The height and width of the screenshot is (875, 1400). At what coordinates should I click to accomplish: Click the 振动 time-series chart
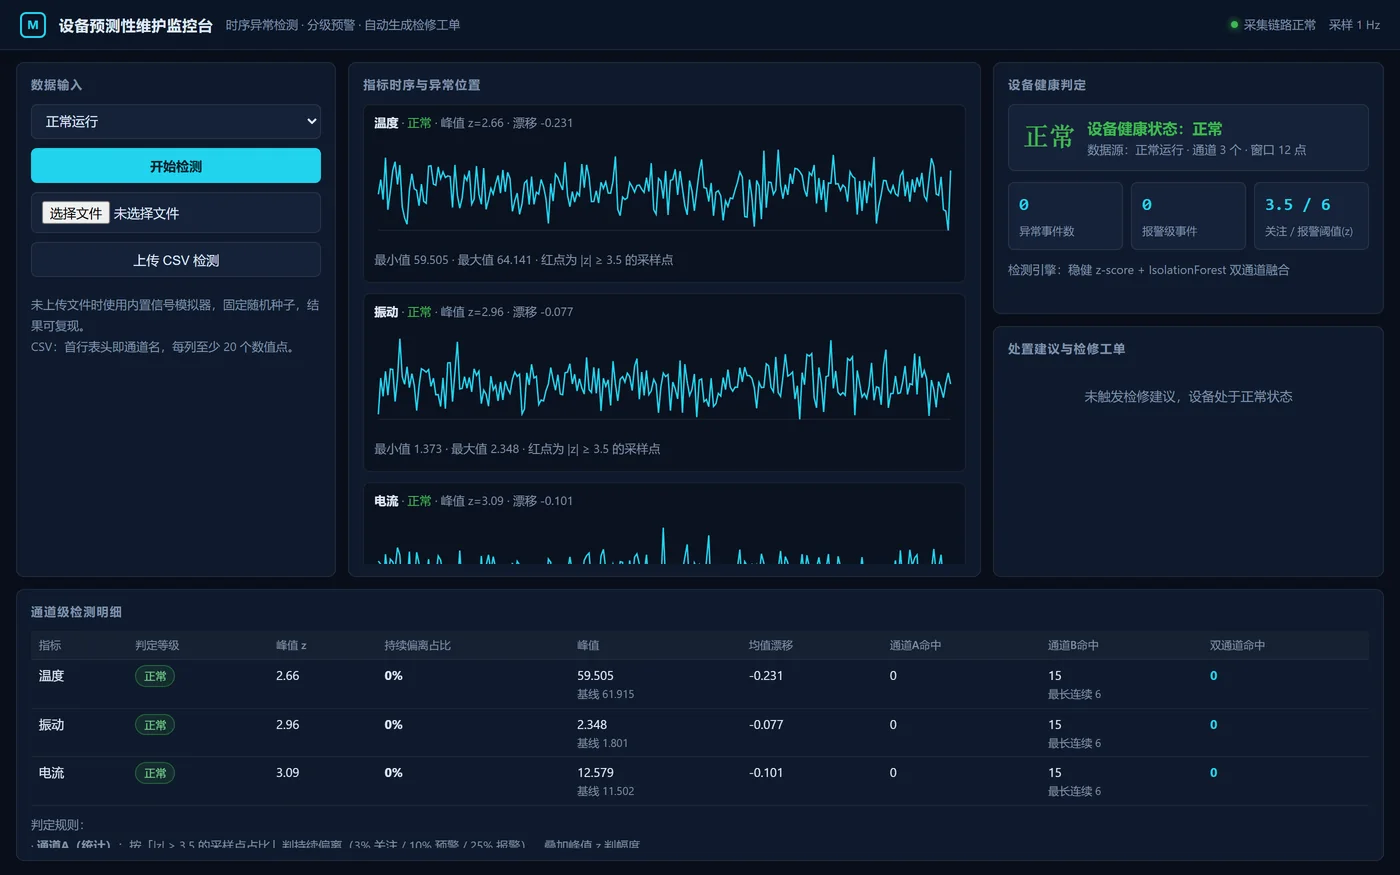pos(664,378)
